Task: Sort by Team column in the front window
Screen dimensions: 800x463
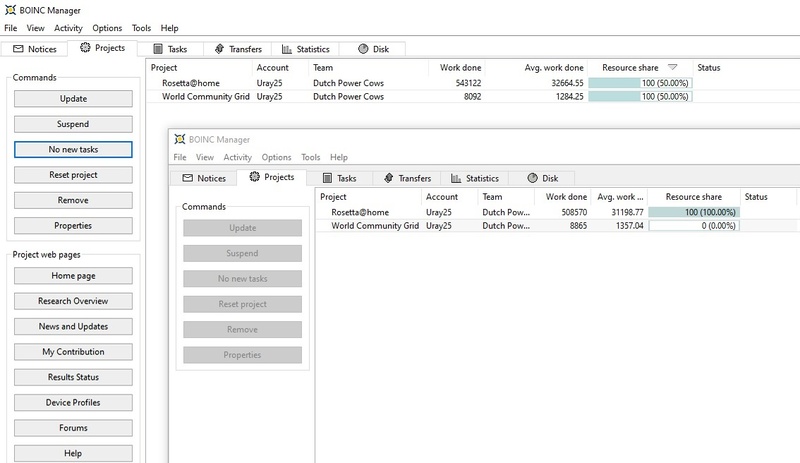Action: pos(506,197)
